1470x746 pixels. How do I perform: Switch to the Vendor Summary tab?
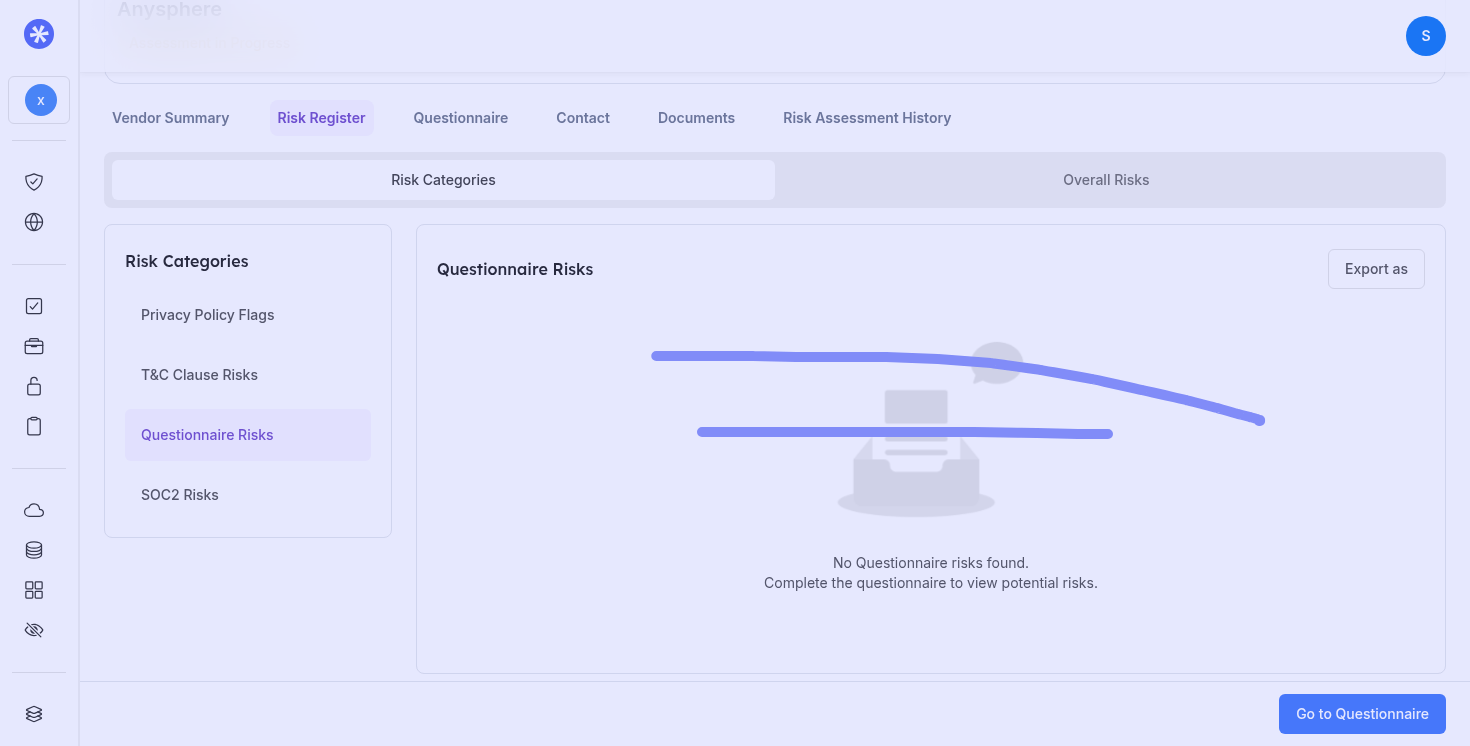coord(170,118)
